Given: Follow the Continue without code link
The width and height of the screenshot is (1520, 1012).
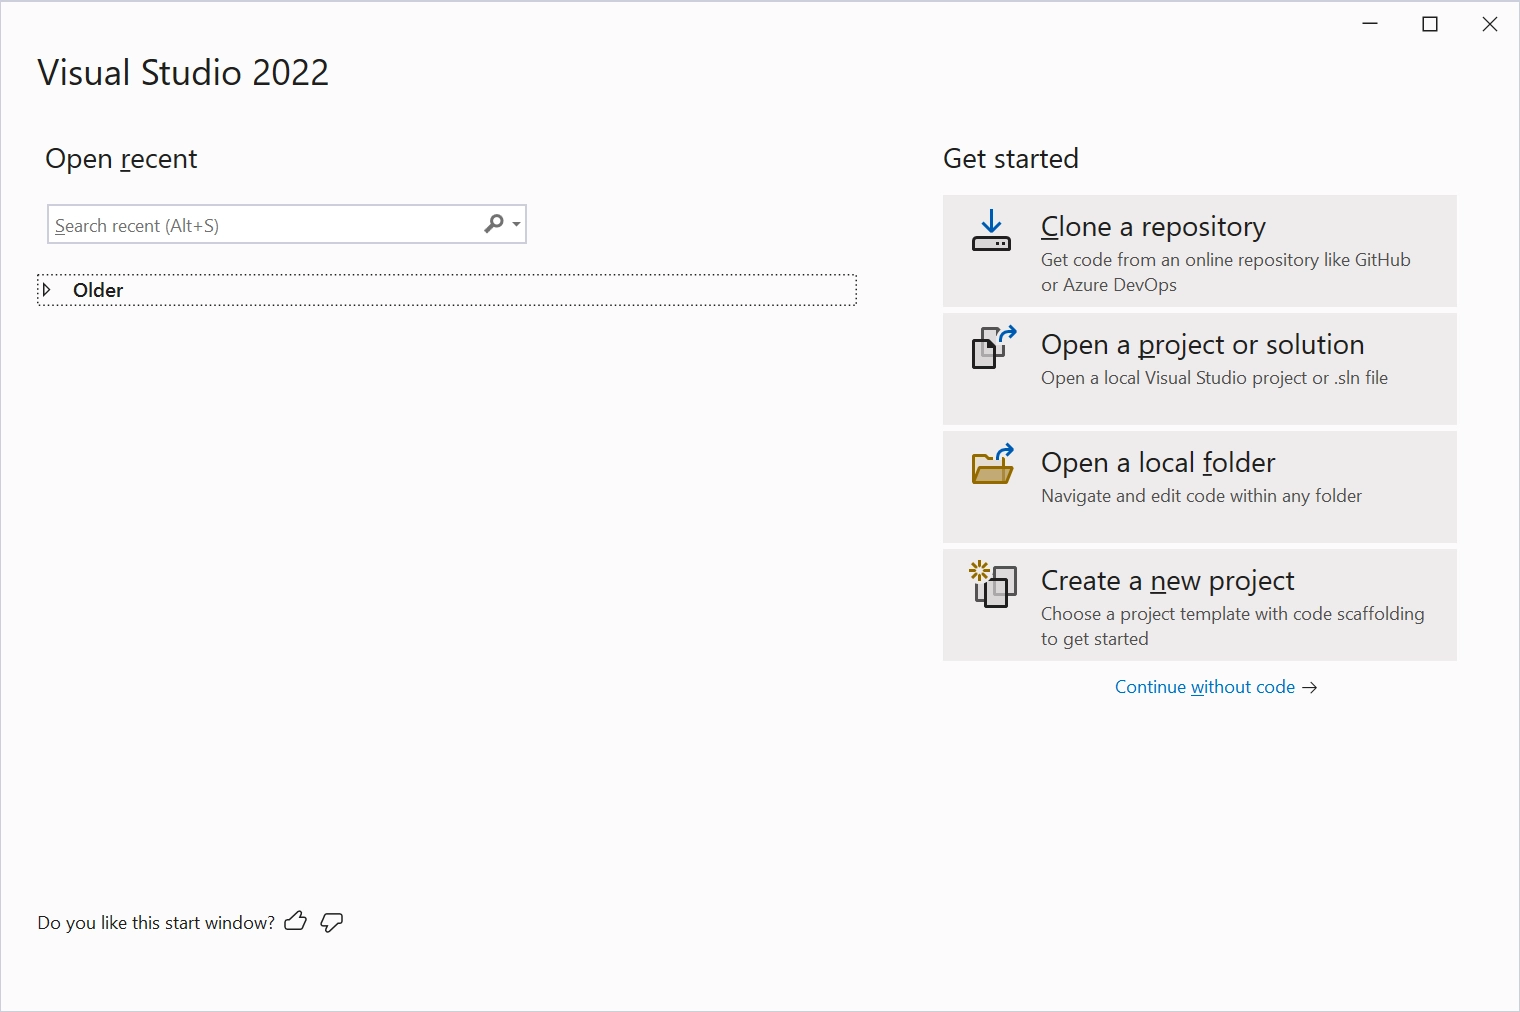Looking at the screenshot, I should pyautogui.click(x=1204, y=687).
